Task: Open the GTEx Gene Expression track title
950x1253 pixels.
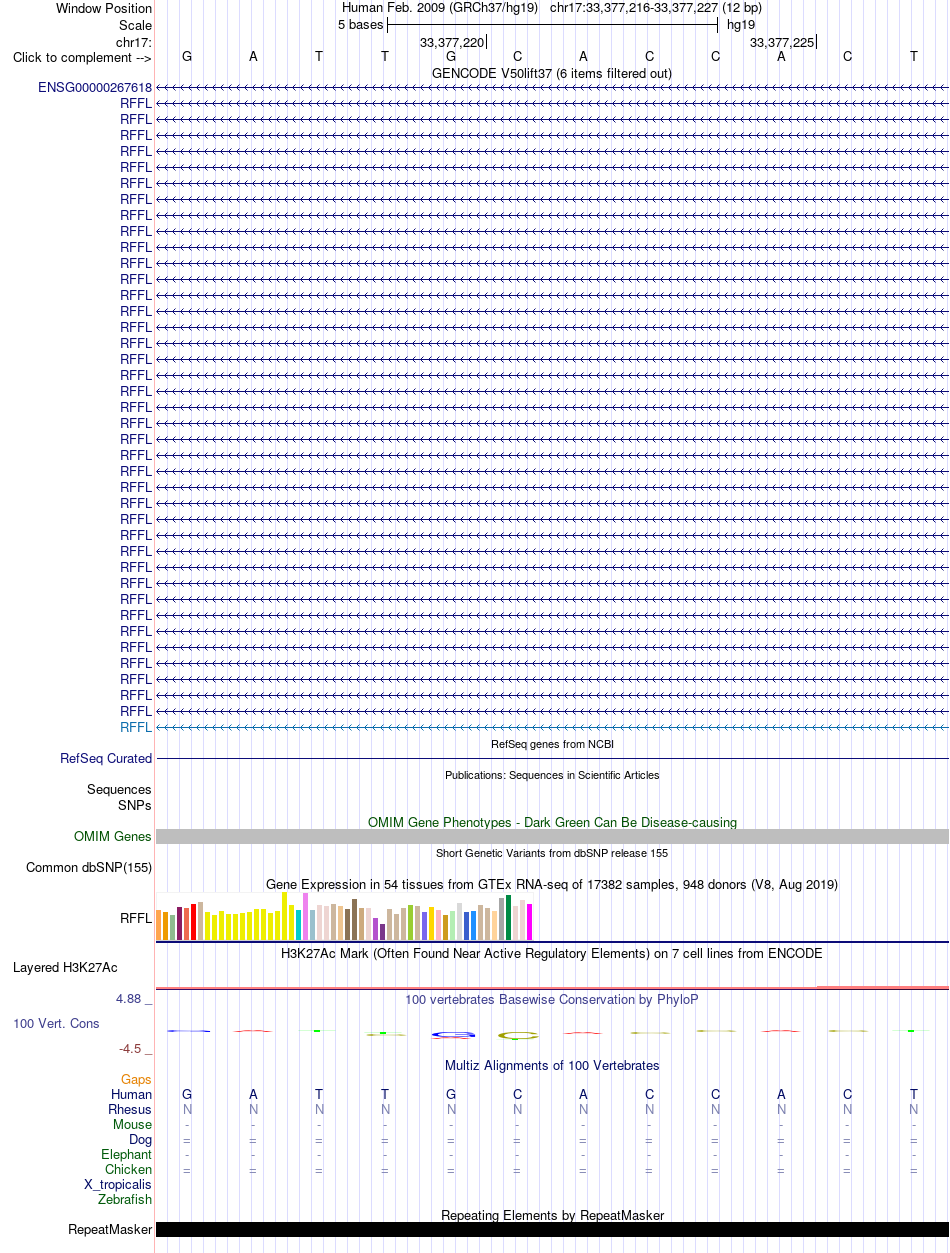Action: click(x=552, y=884)
